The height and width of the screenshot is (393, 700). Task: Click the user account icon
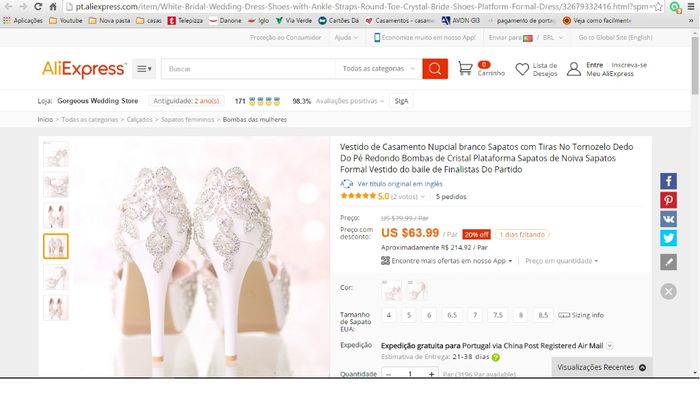574,69
